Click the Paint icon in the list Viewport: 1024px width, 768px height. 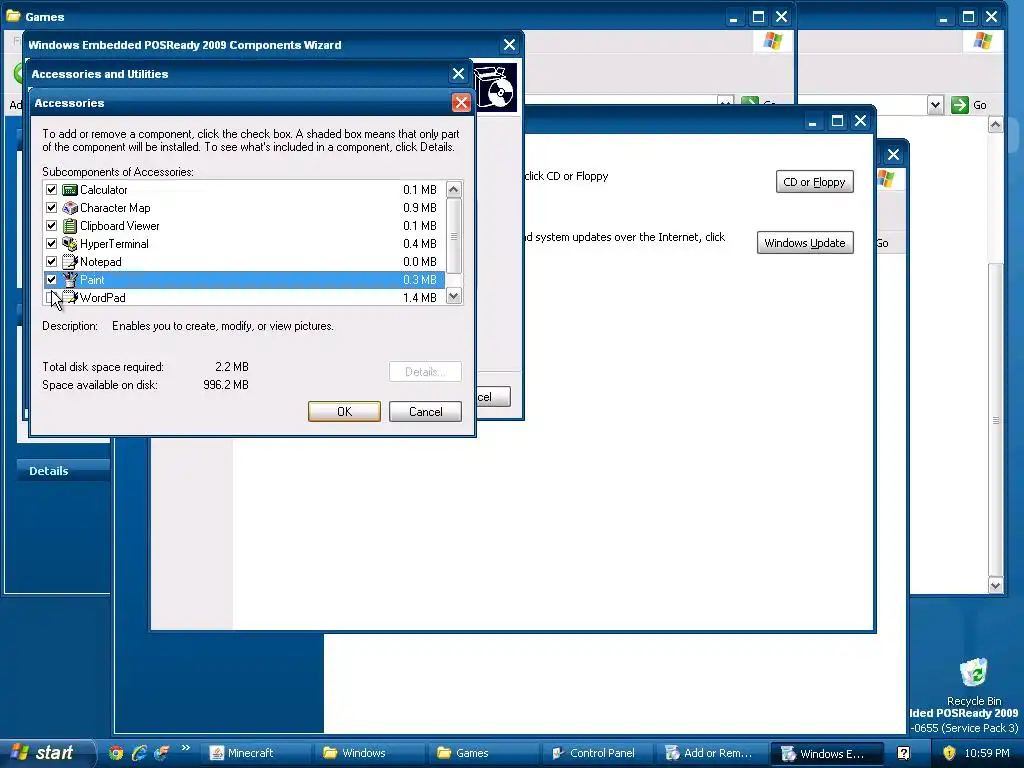[70, 280]
